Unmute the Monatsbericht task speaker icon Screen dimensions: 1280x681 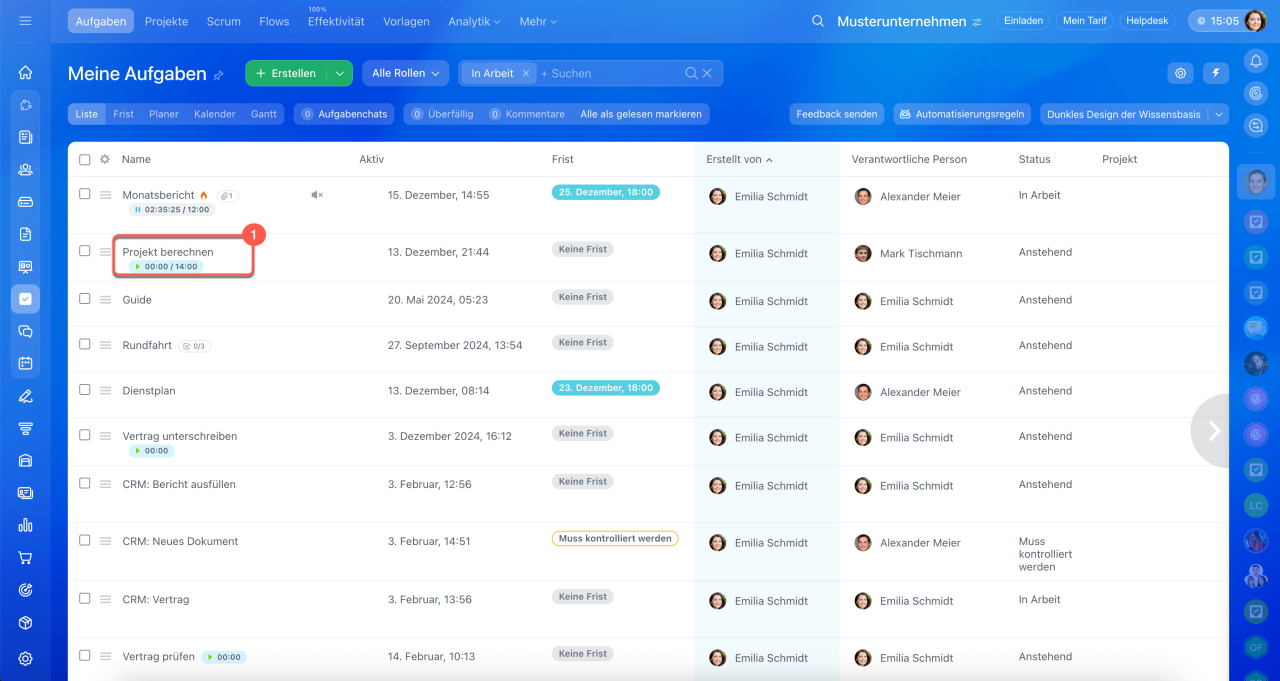tap(317, 195)
